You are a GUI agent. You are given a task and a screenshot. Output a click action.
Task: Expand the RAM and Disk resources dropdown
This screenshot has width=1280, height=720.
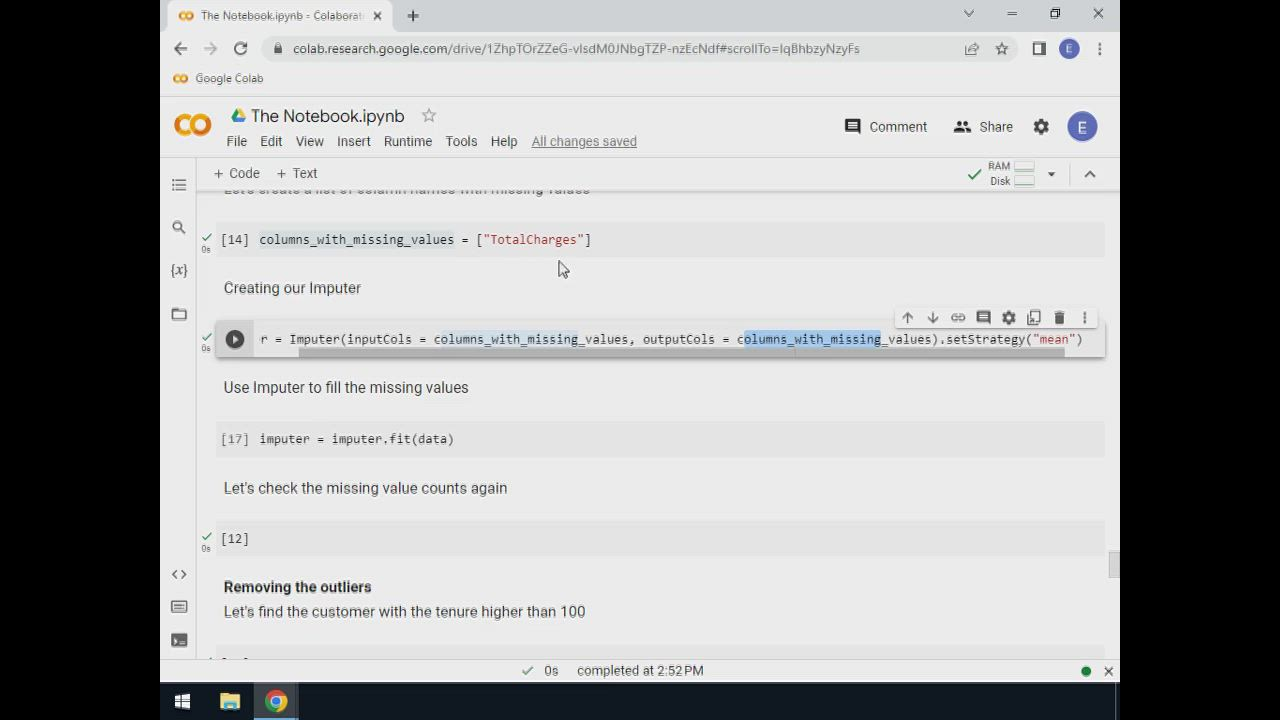click(1051, 174)
